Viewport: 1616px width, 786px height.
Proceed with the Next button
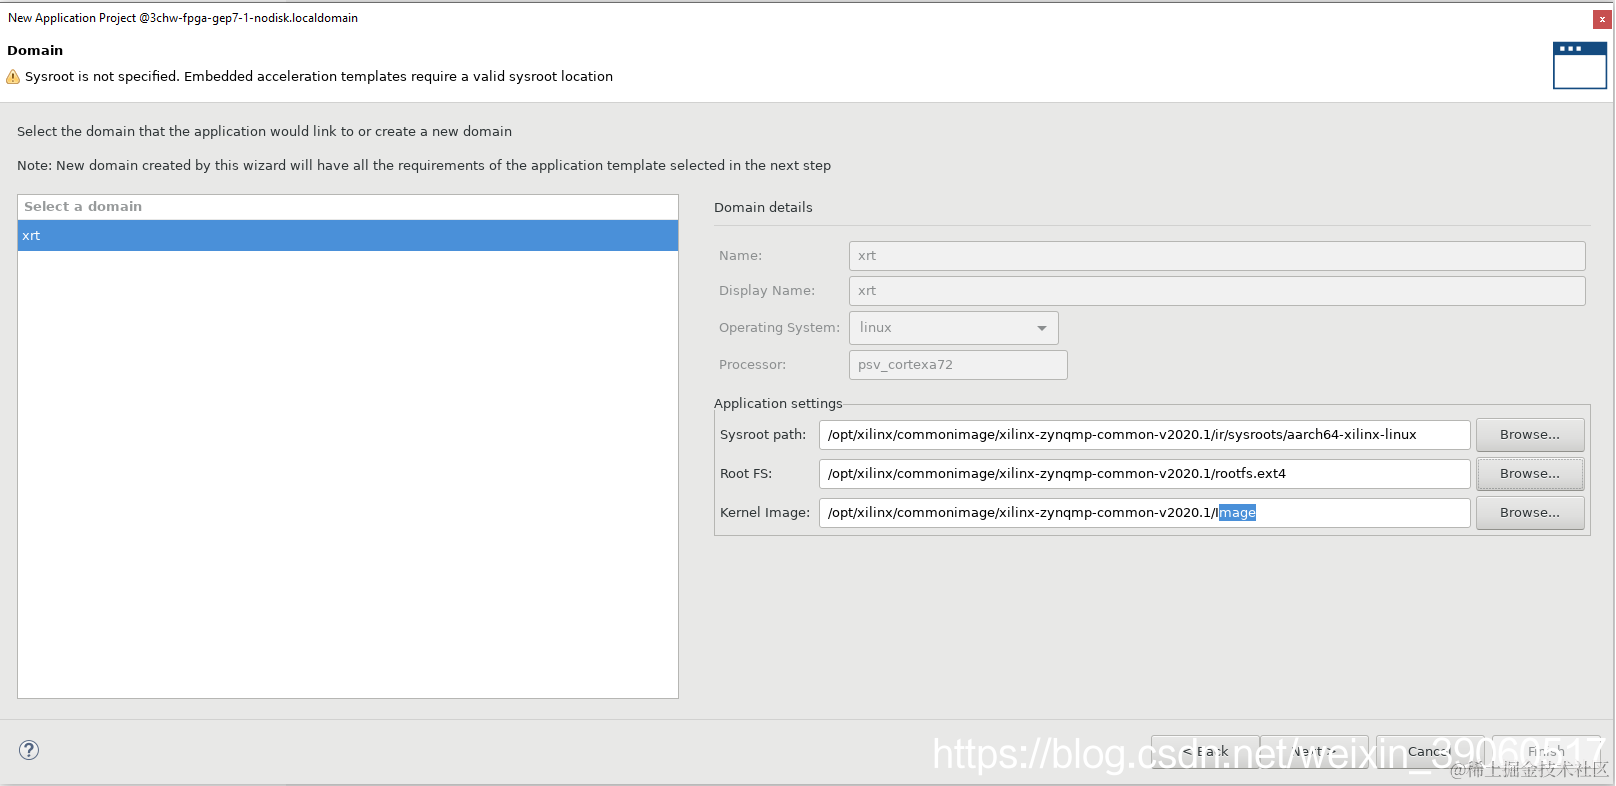click(x=1314, y=751)
